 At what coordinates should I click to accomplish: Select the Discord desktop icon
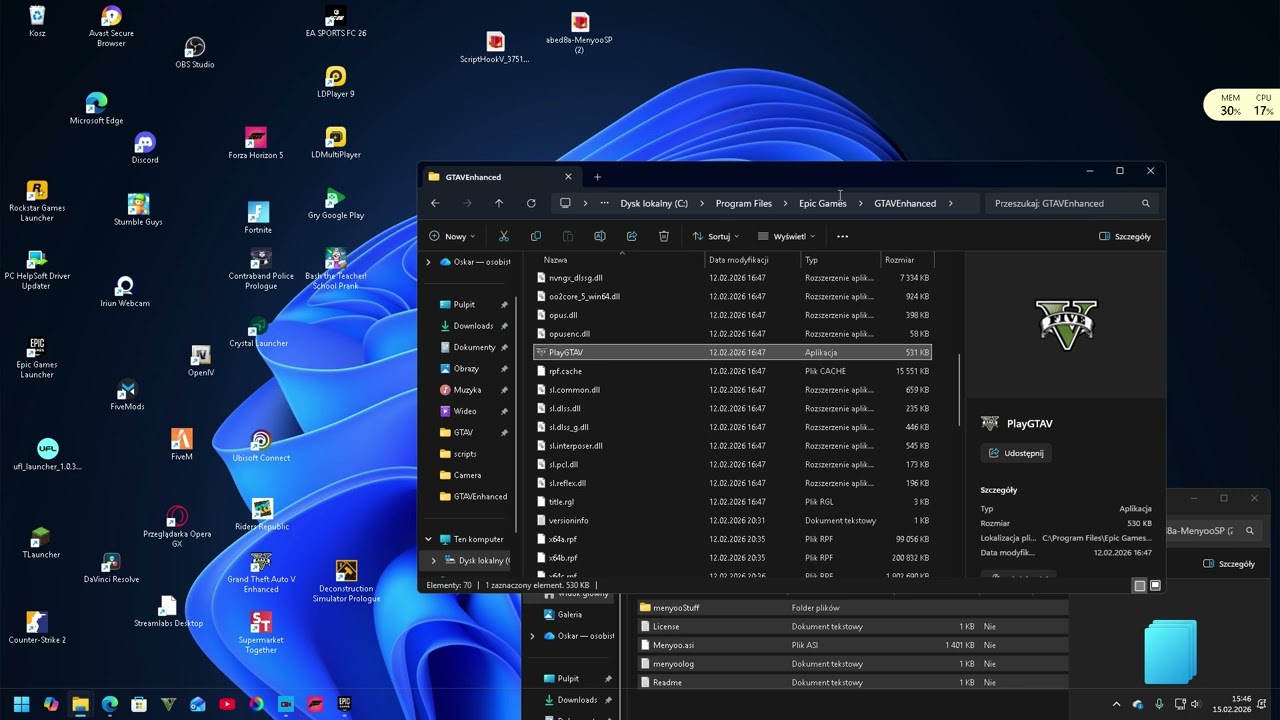(145, 148)
